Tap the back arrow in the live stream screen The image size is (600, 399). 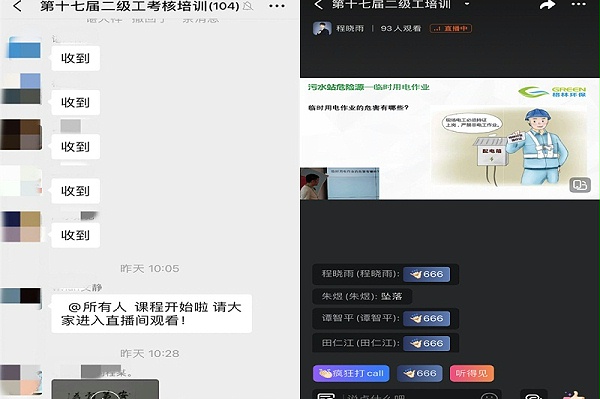[318, 5]
